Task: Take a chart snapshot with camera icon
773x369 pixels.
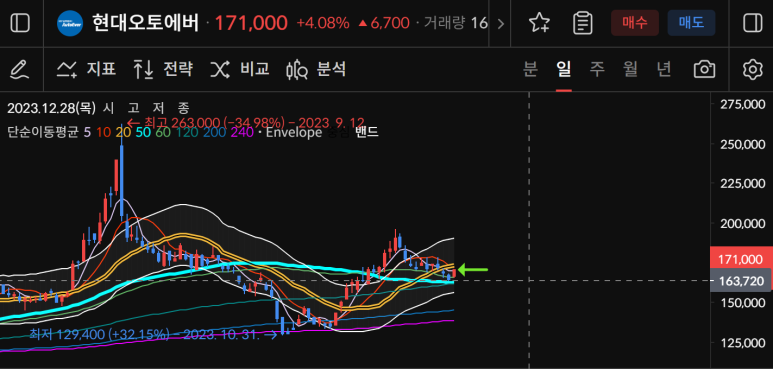Action: click(x=704, y=69)
